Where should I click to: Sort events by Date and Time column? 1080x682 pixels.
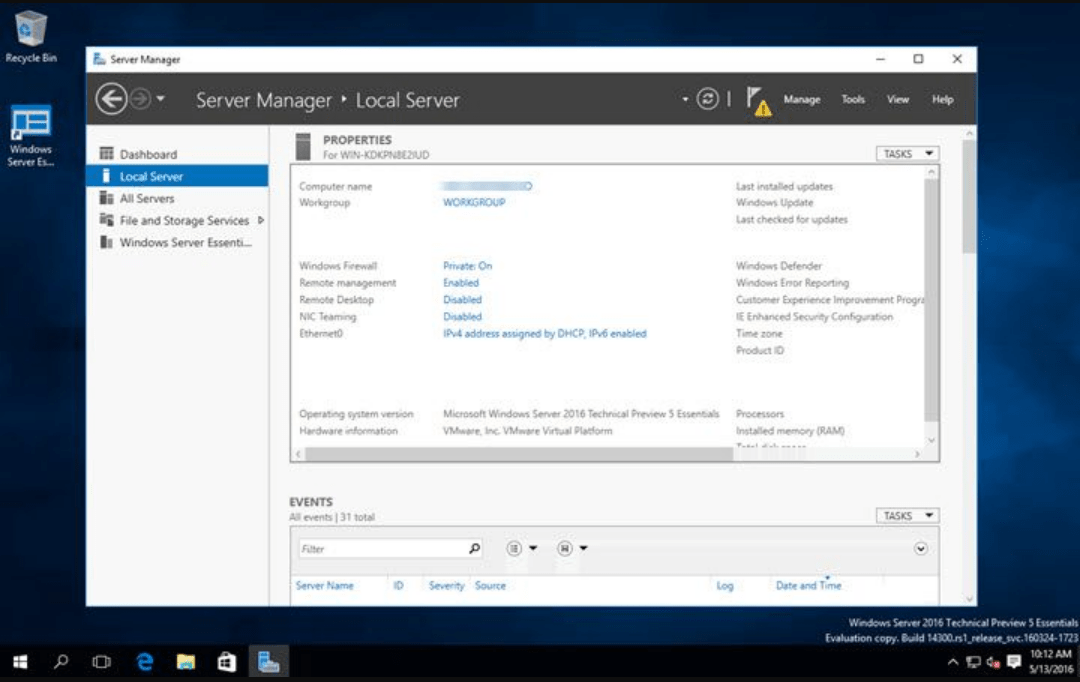(809, 586)
